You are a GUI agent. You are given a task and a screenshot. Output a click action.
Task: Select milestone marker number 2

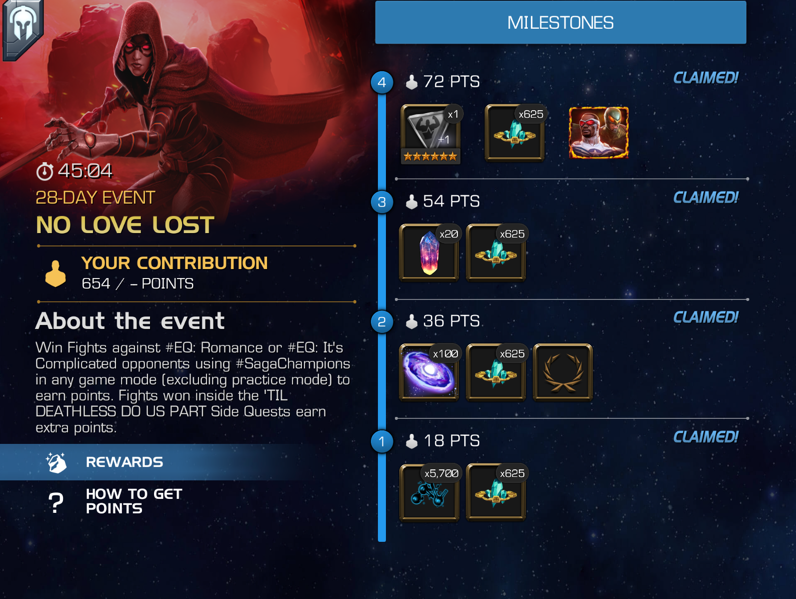click(x=382, y=322)
